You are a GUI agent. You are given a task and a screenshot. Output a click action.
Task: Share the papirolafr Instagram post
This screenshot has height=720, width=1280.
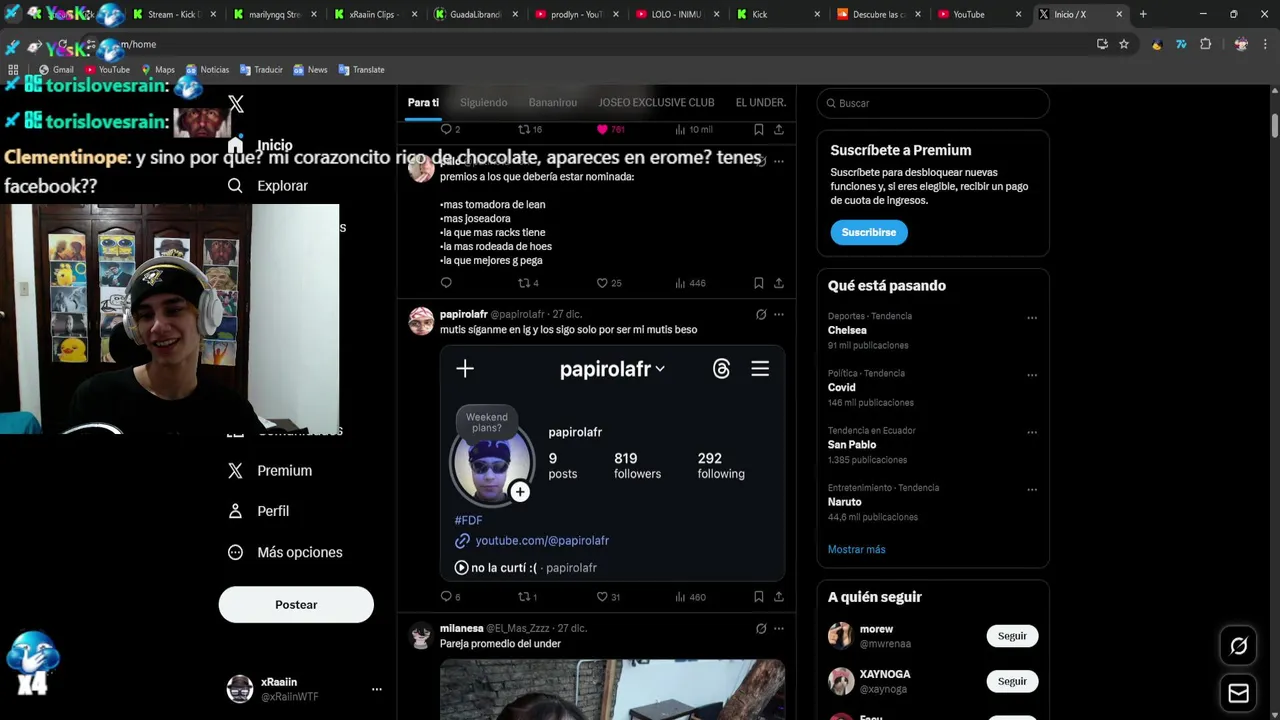click(779, 597)
